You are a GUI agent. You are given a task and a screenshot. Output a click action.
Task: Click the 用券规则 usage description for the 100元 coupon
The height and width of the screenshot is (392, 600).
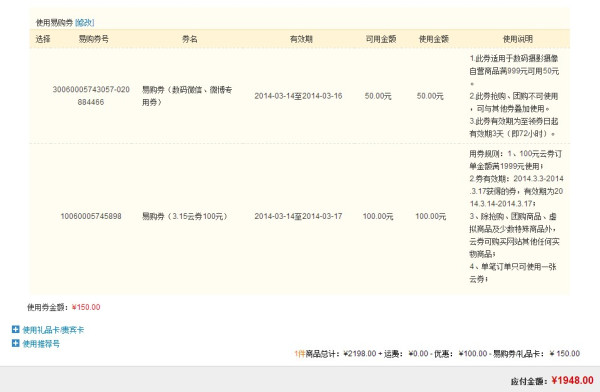click(x=516, y=216)
